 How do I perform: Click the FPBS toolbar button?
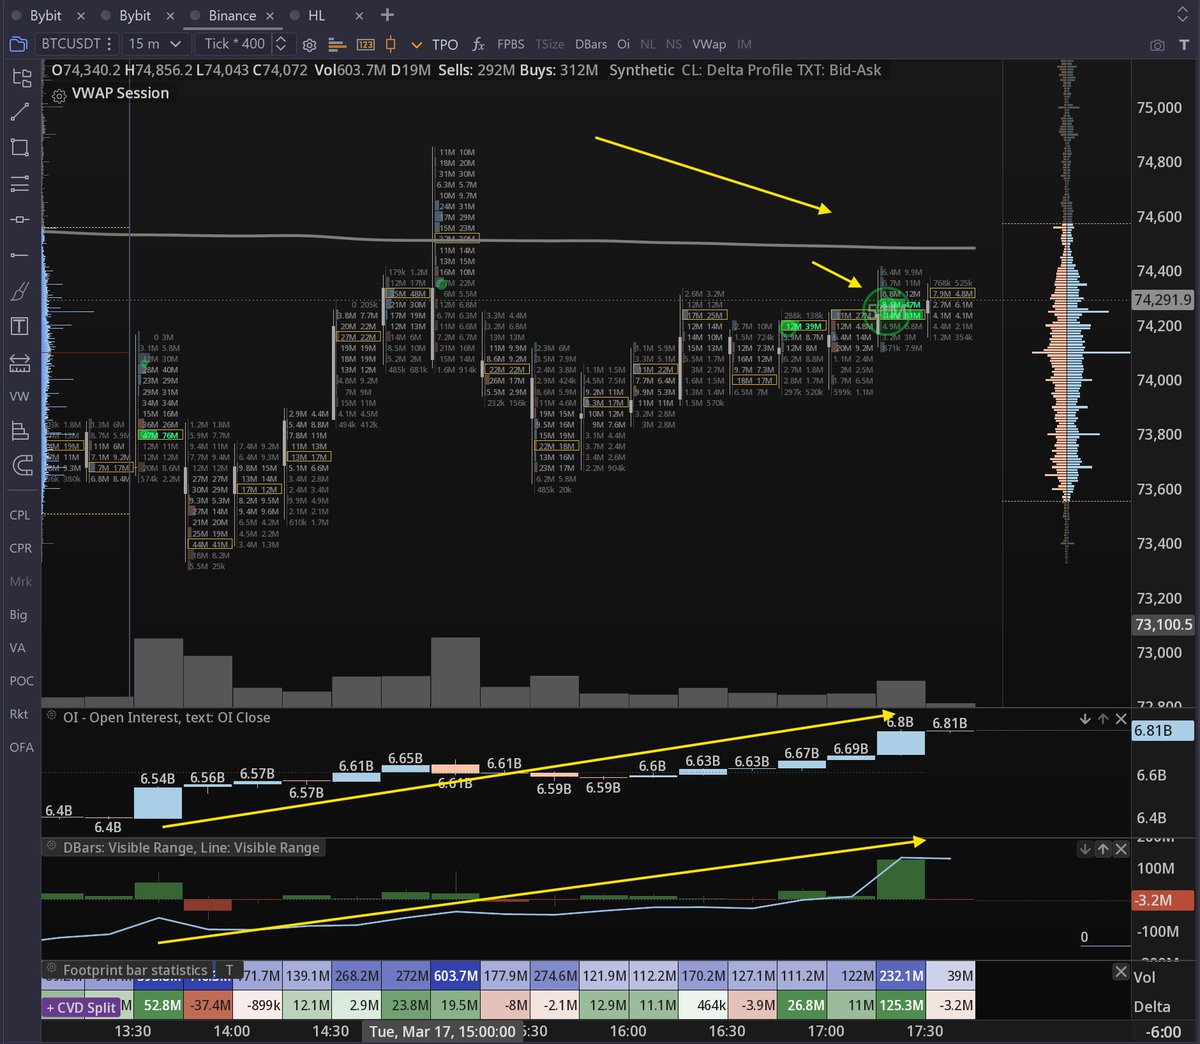click(510, 44)
